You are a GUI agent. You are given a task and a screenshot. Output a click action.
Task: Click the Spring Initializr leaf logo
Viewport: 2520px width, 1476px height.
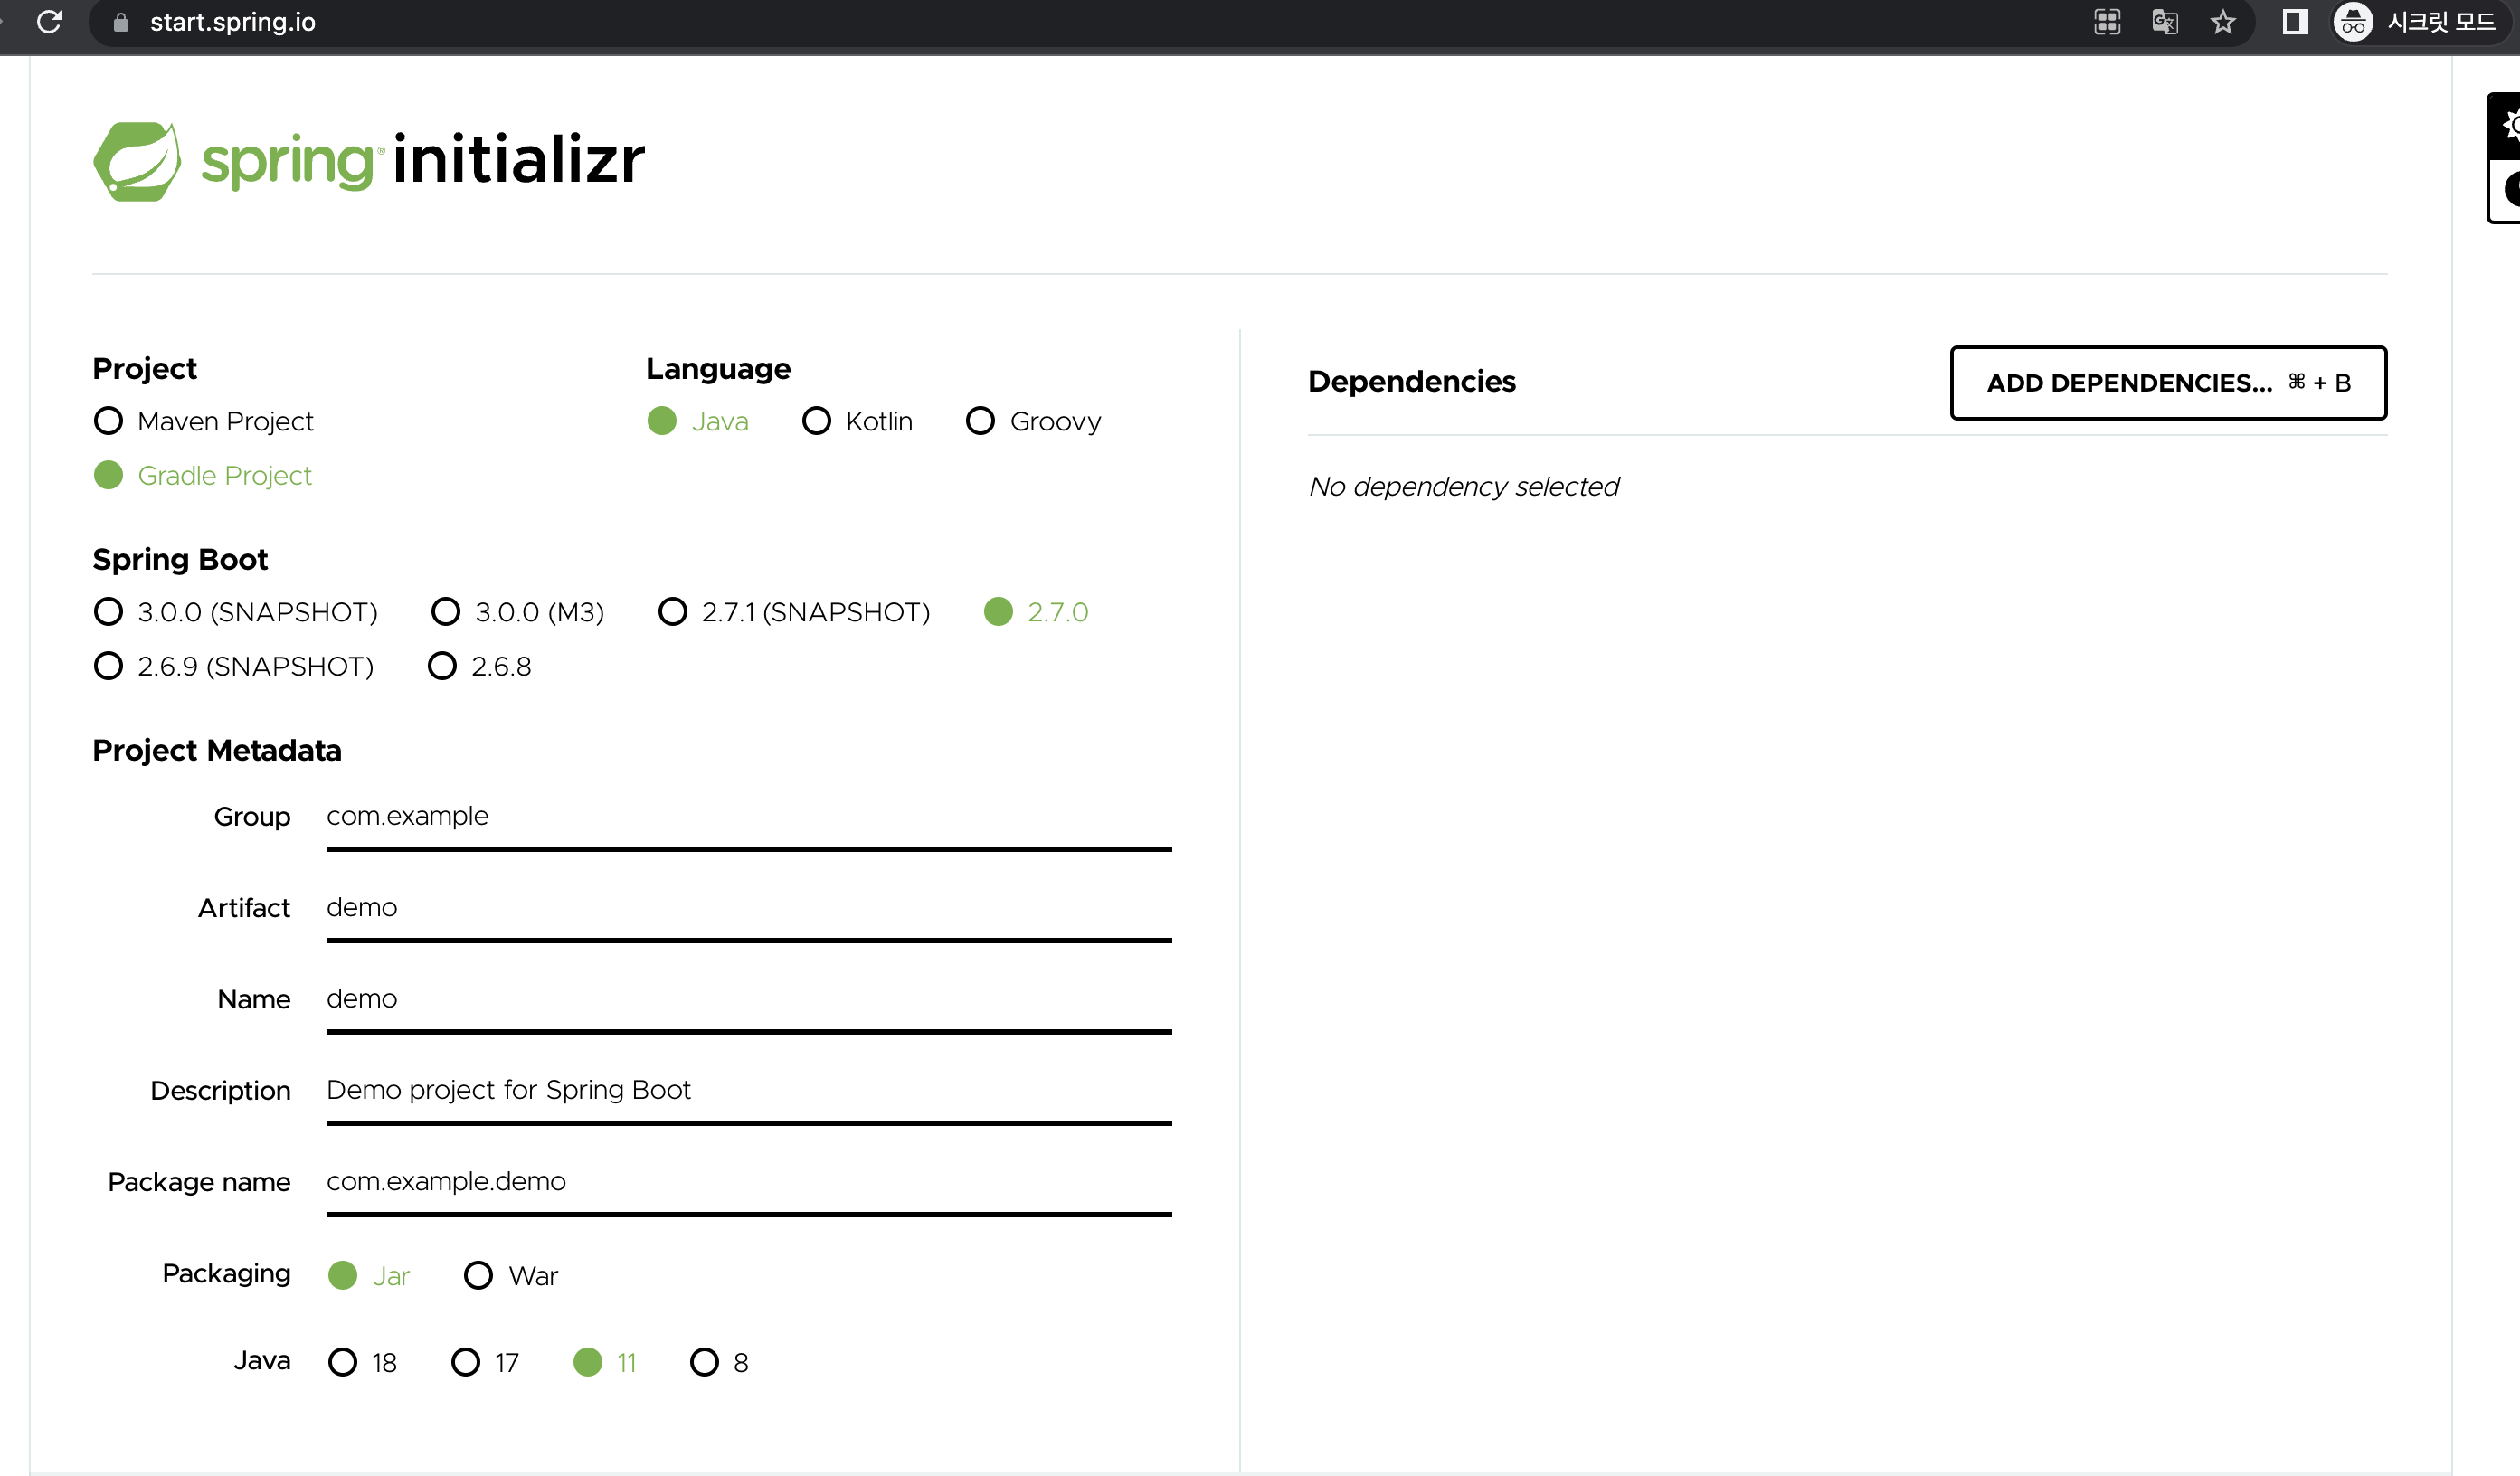(x=137, y=161)
